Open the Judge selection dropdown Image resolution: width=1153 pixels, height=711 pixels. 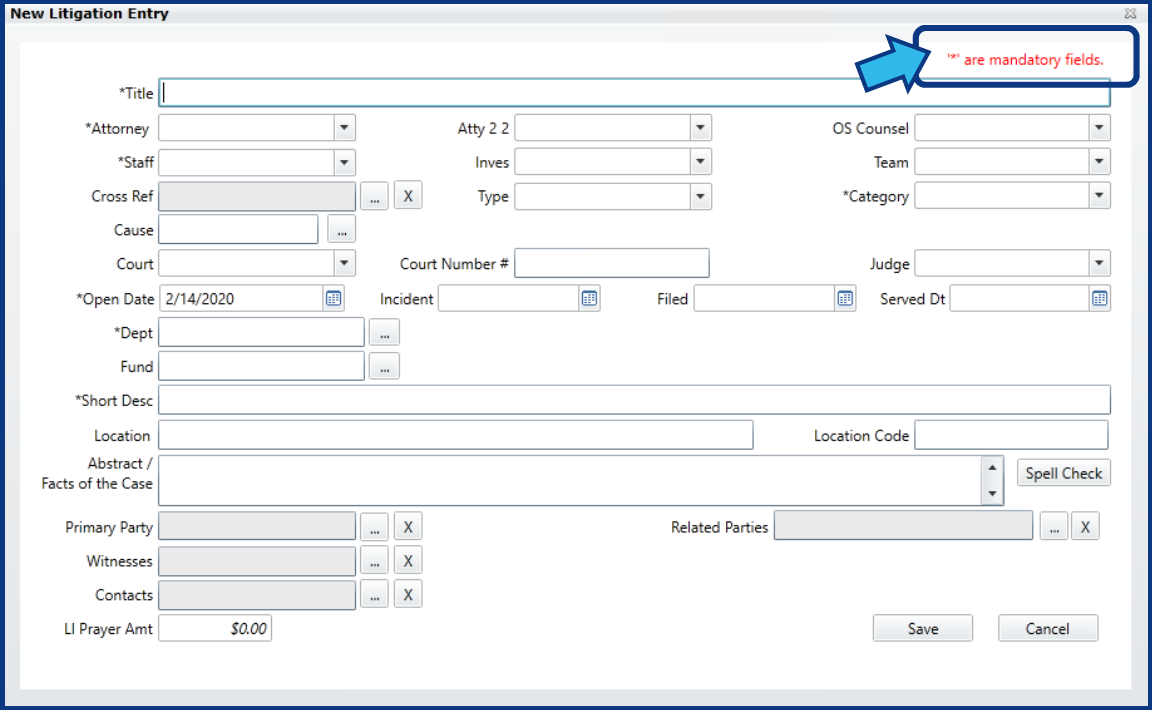click(x=1100, y=262)
